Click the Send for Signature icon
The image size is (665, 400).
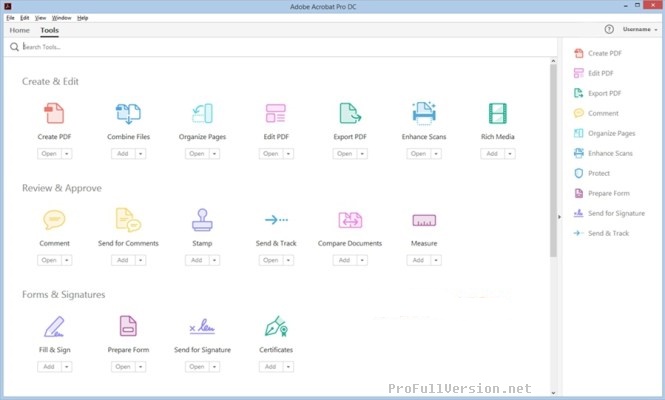pyautogui.click(x=202, y=326)
